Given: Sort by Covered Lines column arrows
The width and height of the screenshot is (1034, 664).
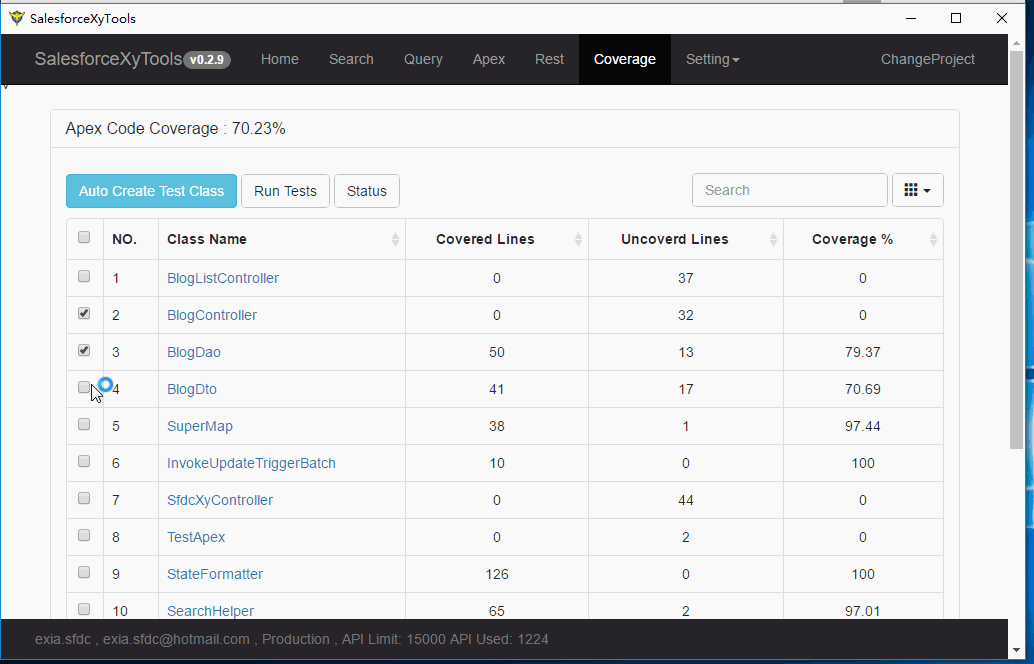Looking at the screenshot, I should coord(578,239).
